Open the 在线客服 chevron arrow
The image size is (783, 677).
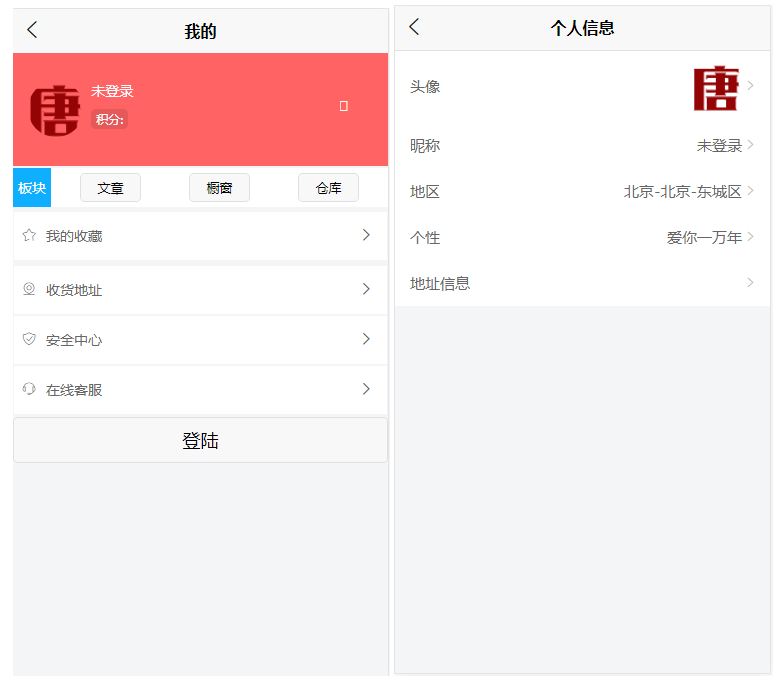(366, 389)
